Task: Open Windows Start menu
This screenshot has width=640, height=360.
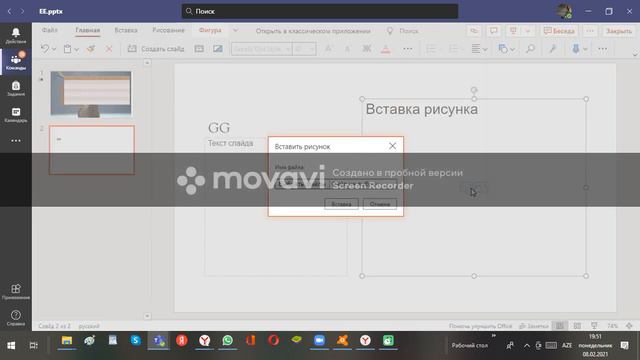Action: pyautogui.click(x=11, y=345)
